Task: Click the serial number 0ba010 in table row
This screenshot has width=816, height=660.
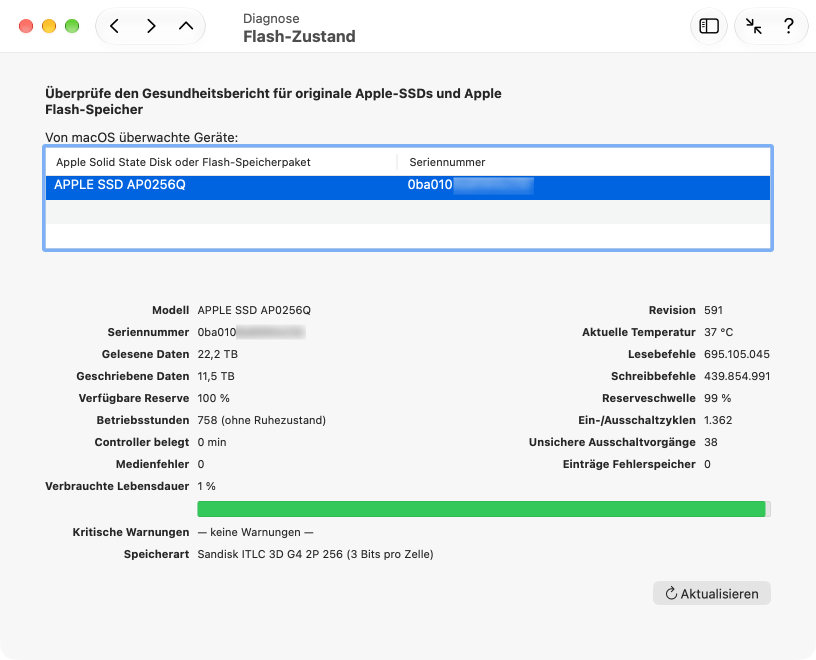Action: click(x=429, y=185)
